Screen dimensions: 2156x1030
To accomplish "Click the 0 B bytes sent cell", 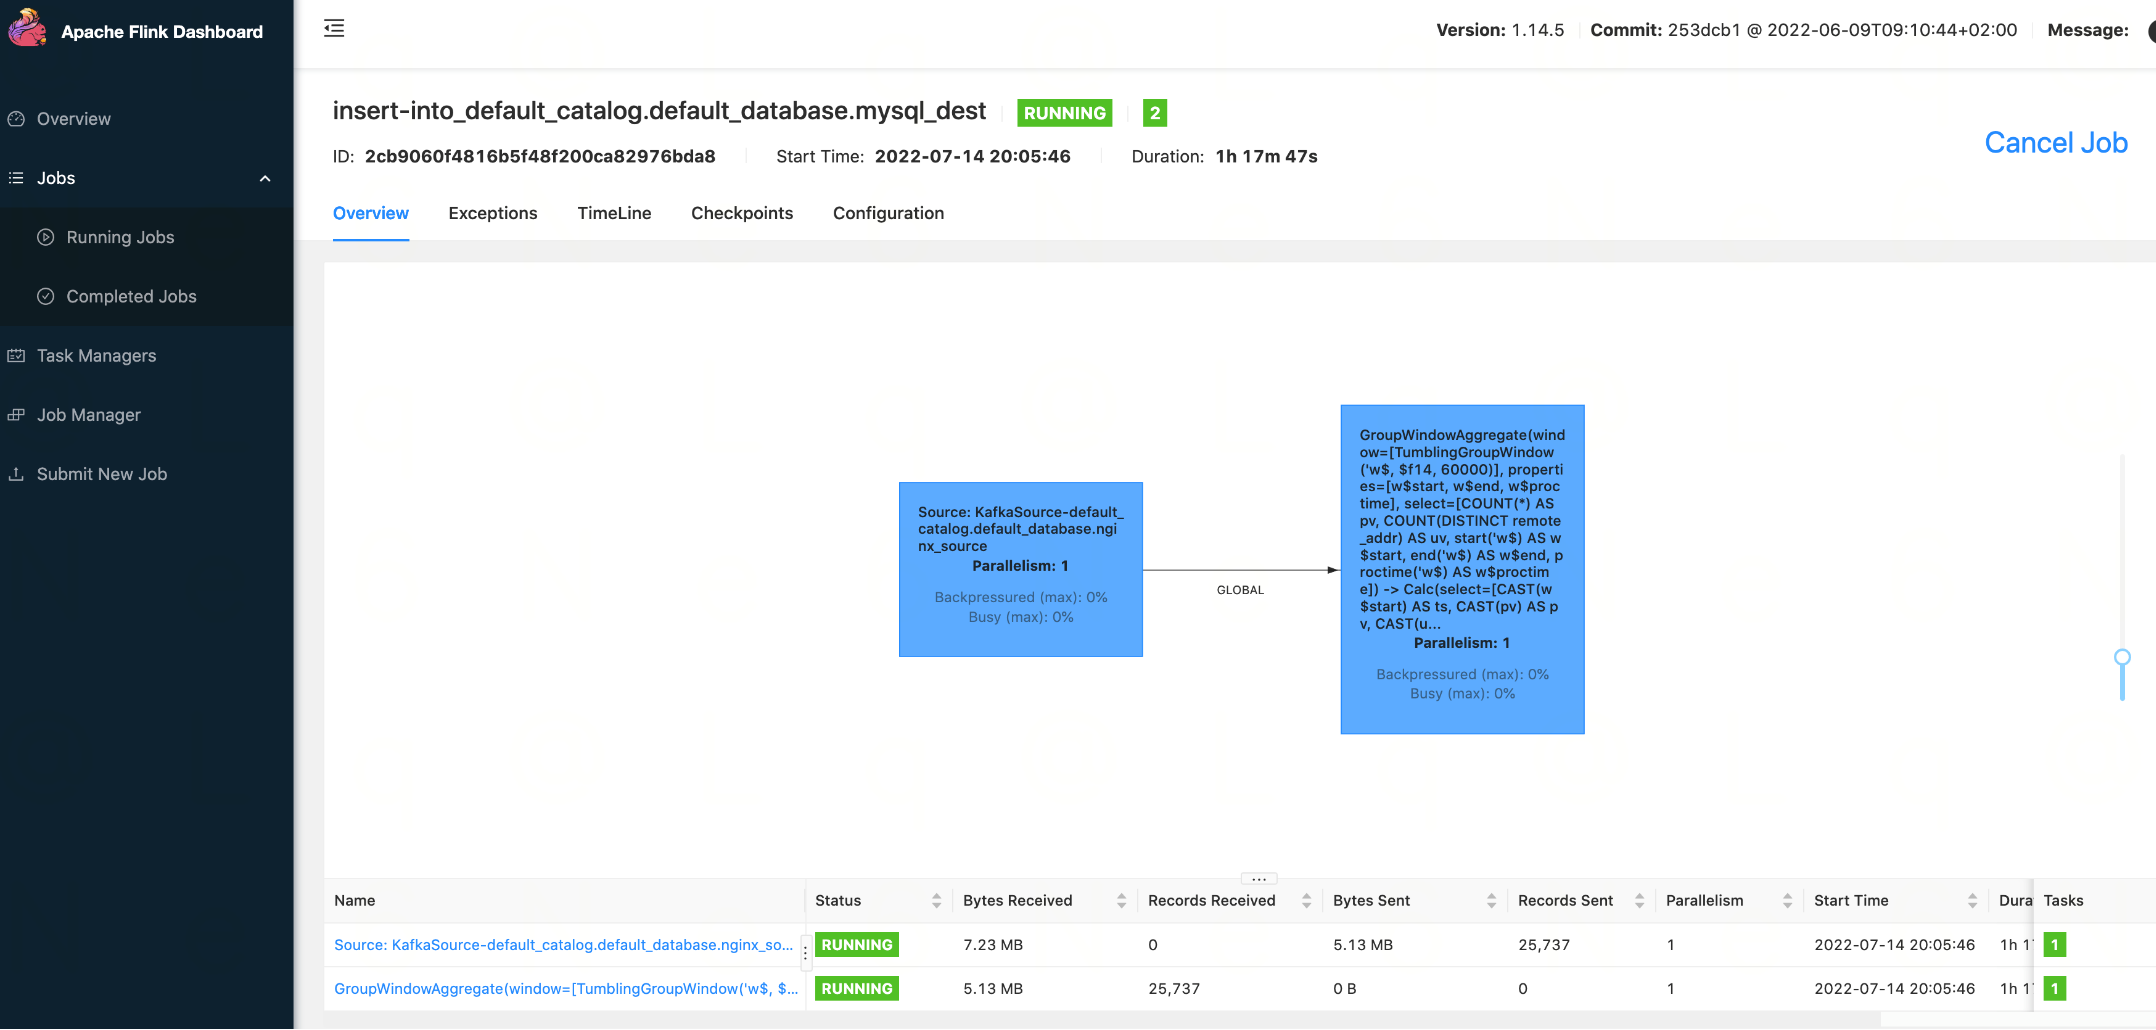I will pyautogui.click(x=1345, y=989).
